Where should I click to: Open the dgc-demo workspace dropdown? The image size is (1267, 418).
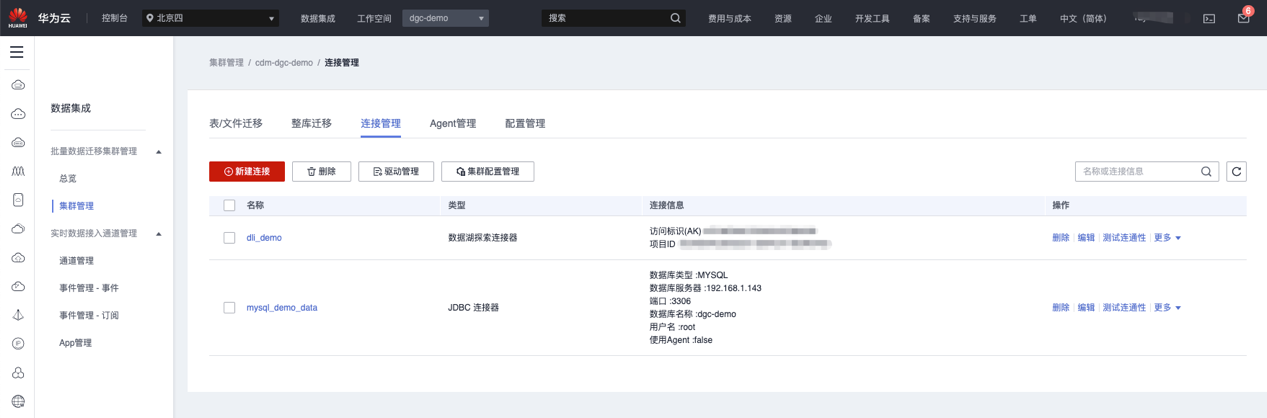(445, 18)
